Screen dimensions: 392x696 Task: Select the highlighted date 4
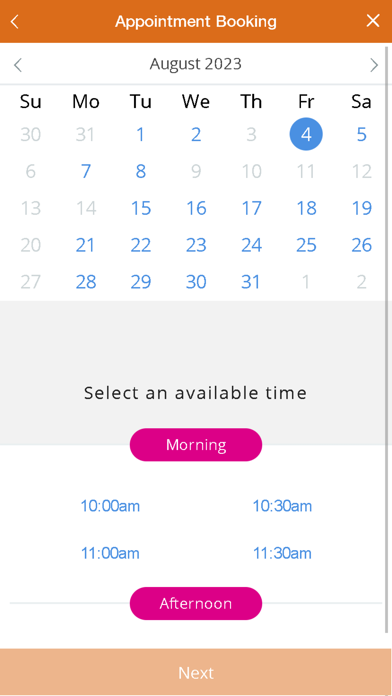[x=306, y=134]
